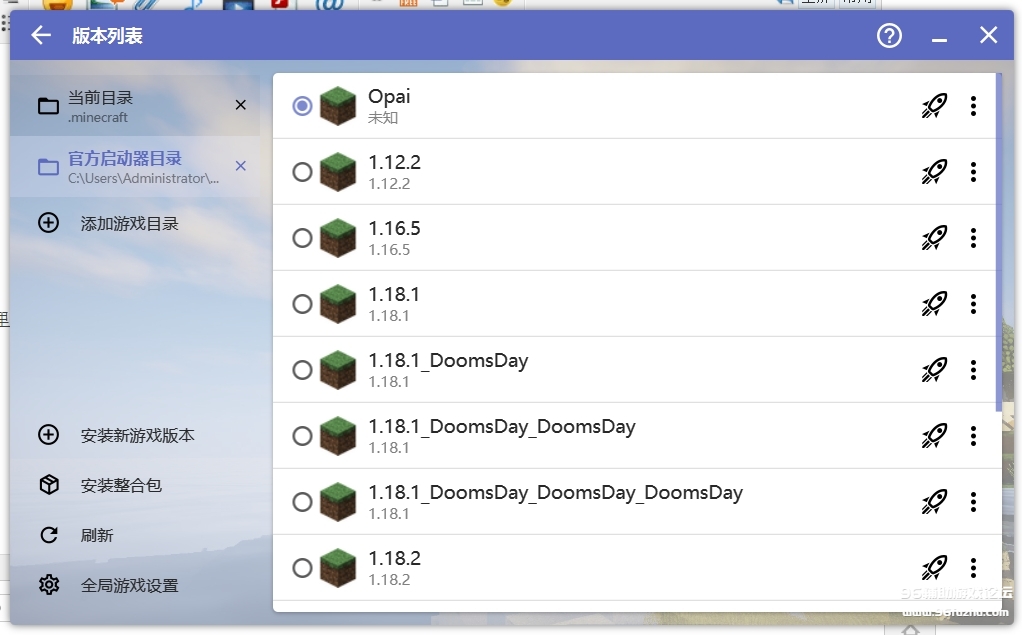Viewport: 1022px width, 635px height.
Task: Open the help question mark icon
Action: tap(889, 36)
